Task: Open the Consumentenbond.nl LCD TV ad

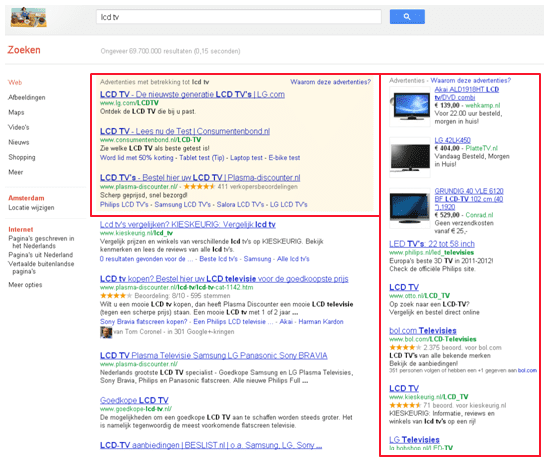Action: pos(185,131)
